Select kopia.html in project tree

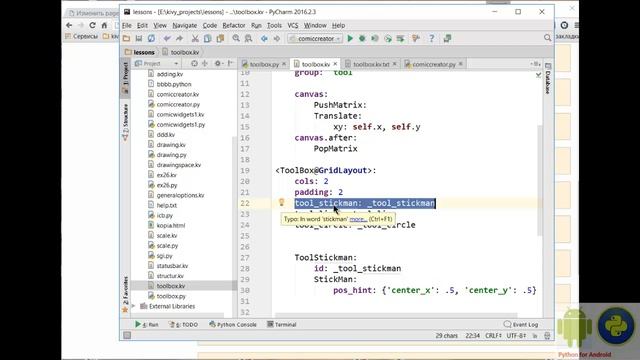pos(171,226)
